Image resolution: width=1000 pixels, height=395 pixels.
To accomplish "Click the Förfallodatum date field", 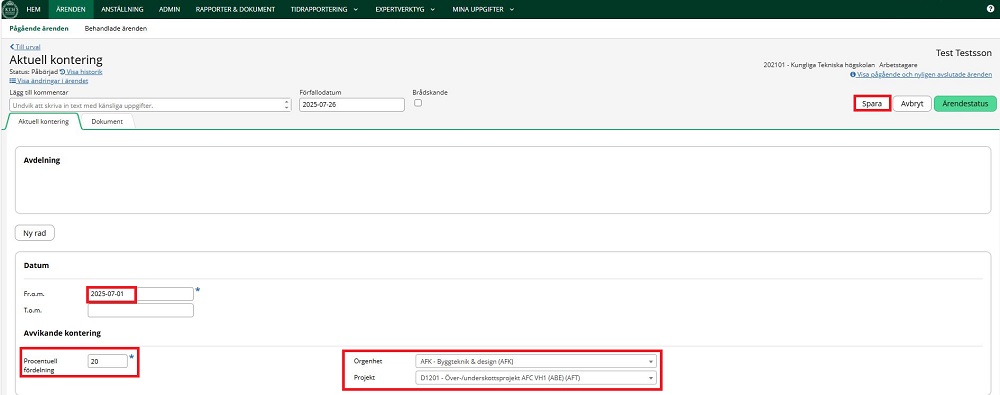I will coord(351,105).
